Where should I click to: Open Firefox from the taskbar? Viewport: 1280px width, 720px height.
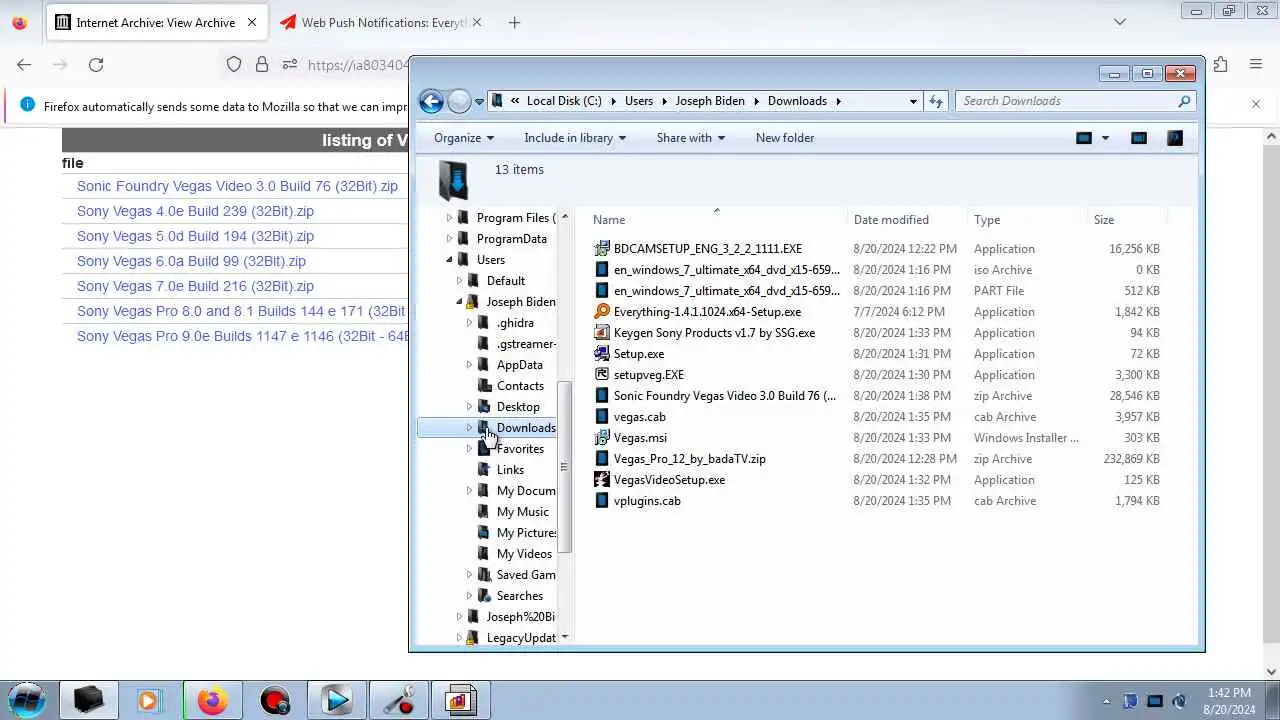click(212, 701)
